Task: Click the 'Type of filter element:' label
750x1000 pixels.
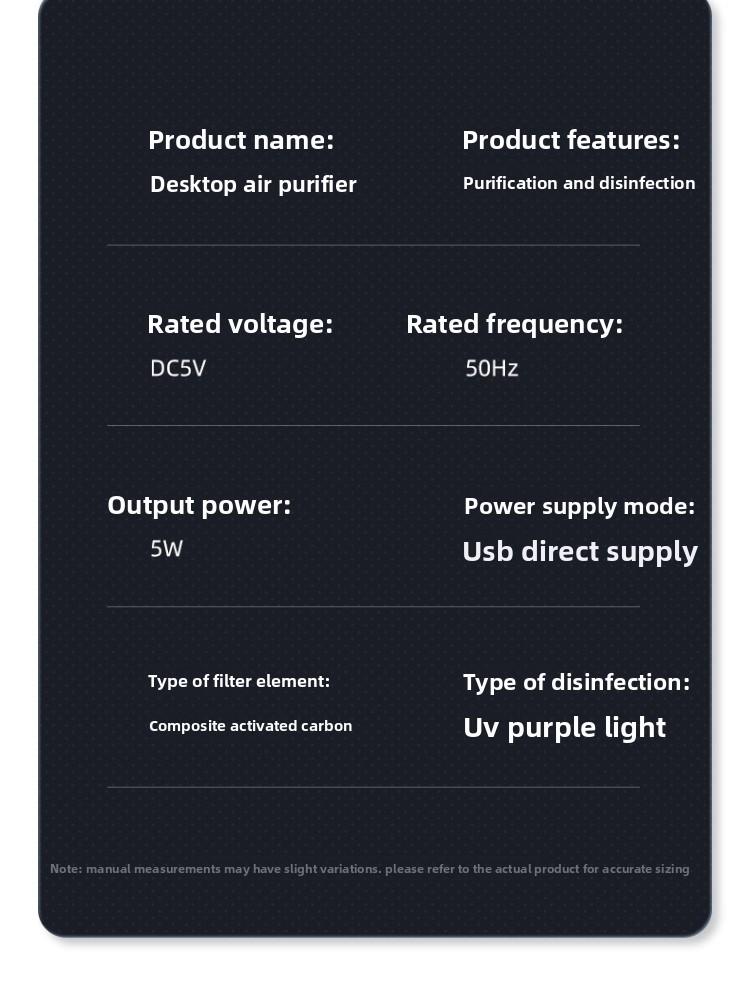Action: pyautogui.click(x=239, y=681)
